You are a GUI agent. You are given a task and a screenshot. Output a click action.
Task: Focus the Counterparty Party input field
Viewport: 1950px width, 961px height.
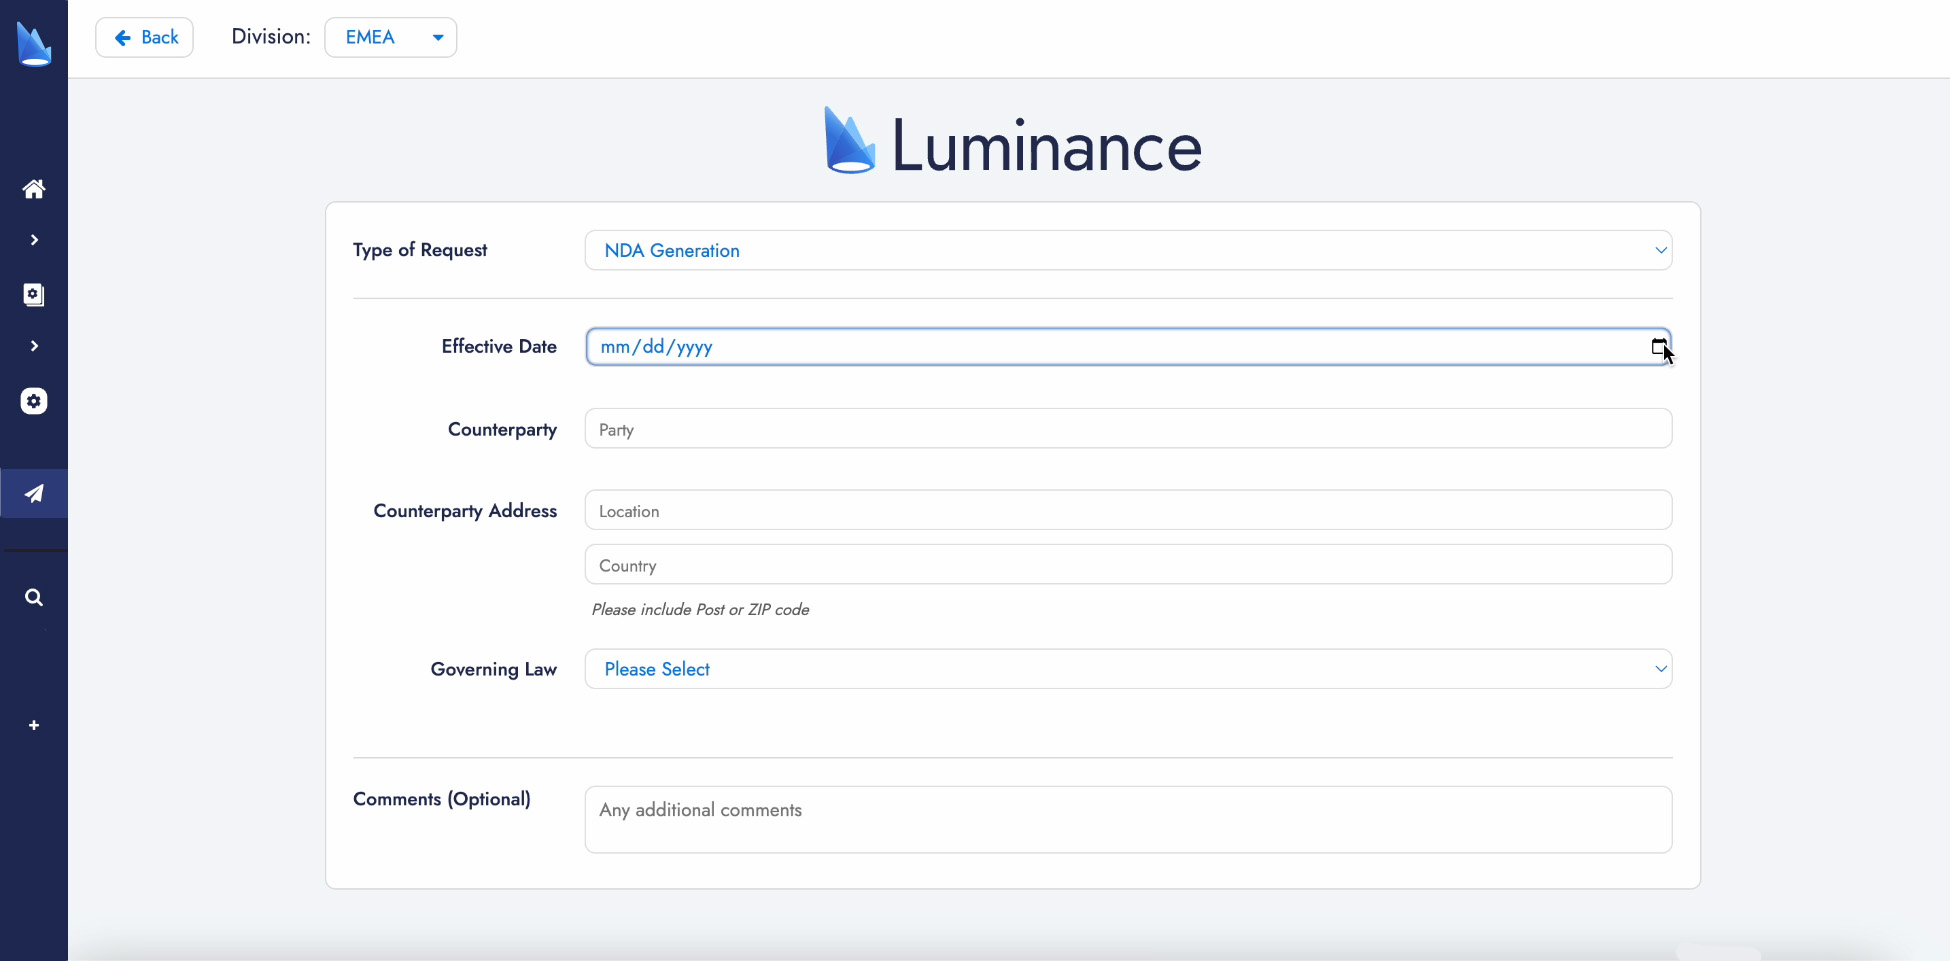1127,429
